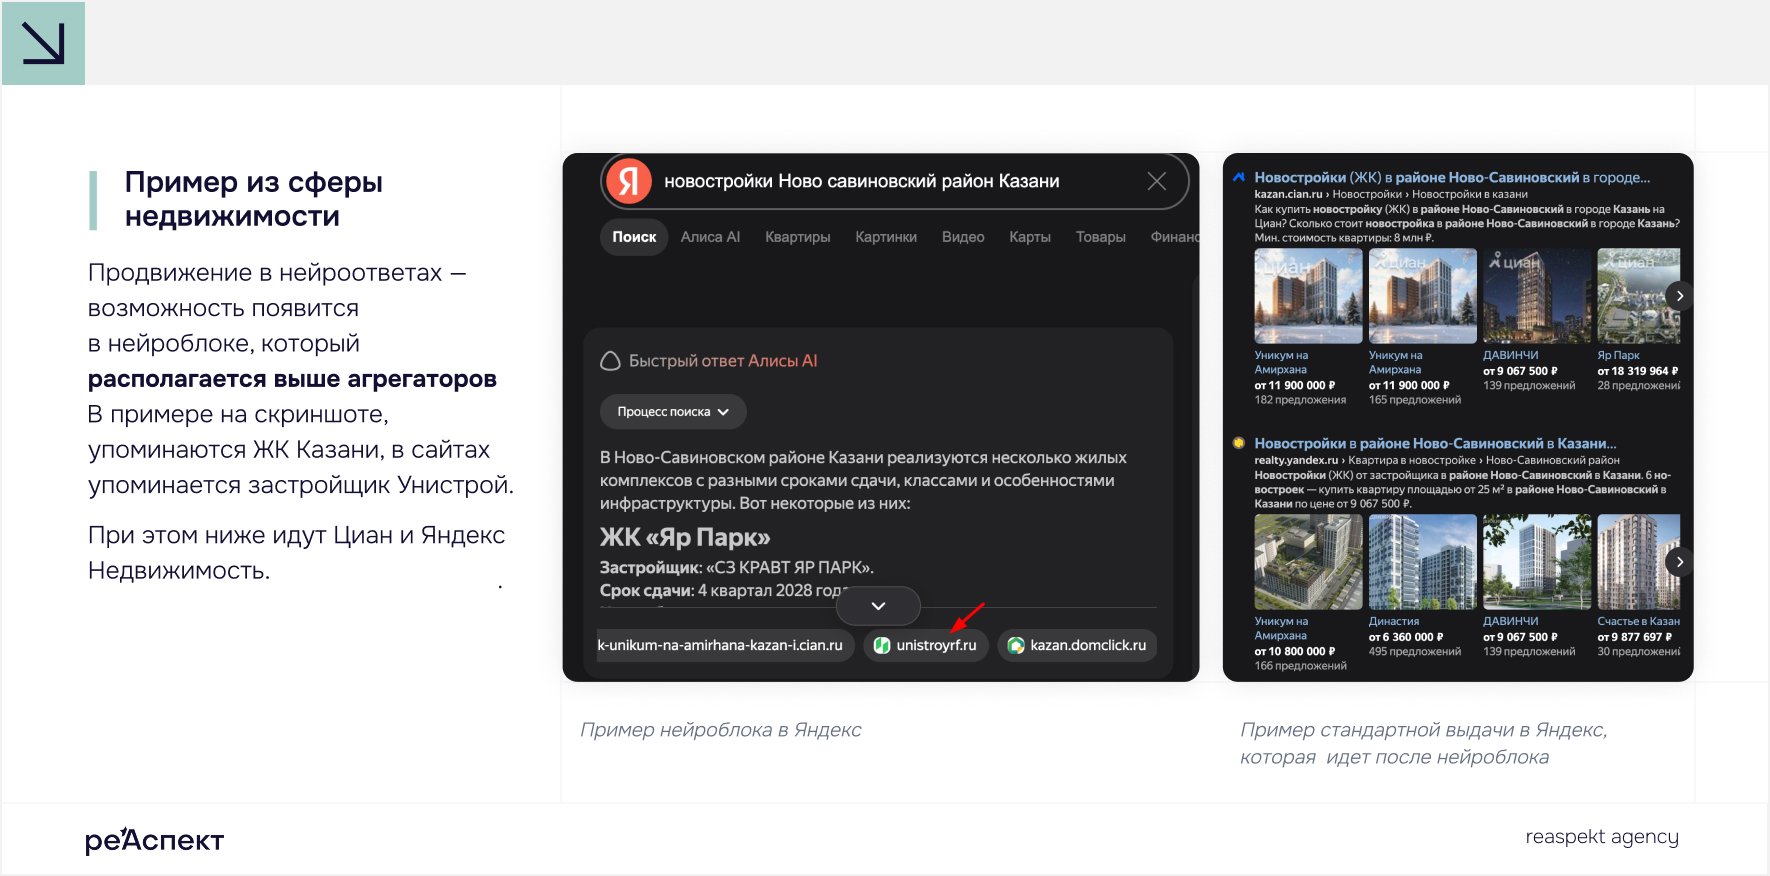Screen dimensions: 1770x876
Task: Switch to the Видео tab
Action: (963, 237)
